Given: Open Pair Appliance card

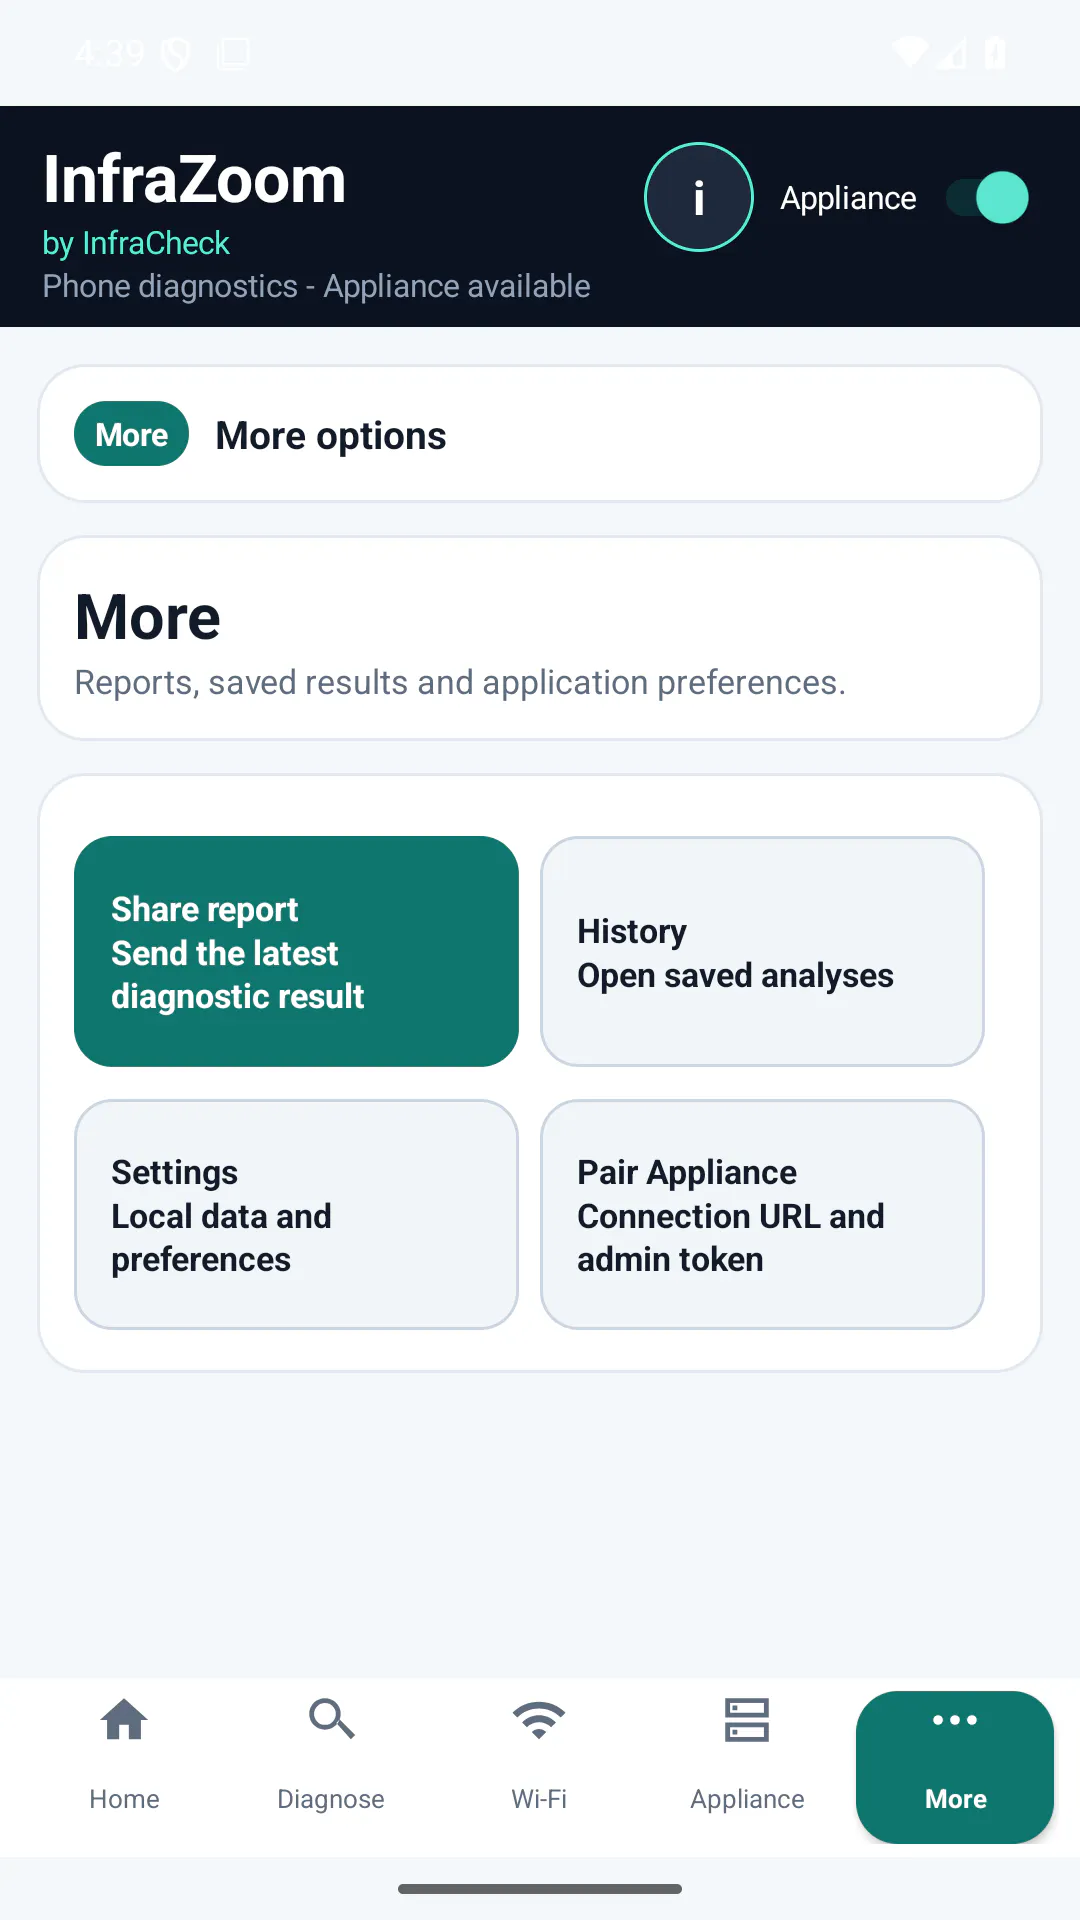Looking at the screenshot, I should 762,1214.
